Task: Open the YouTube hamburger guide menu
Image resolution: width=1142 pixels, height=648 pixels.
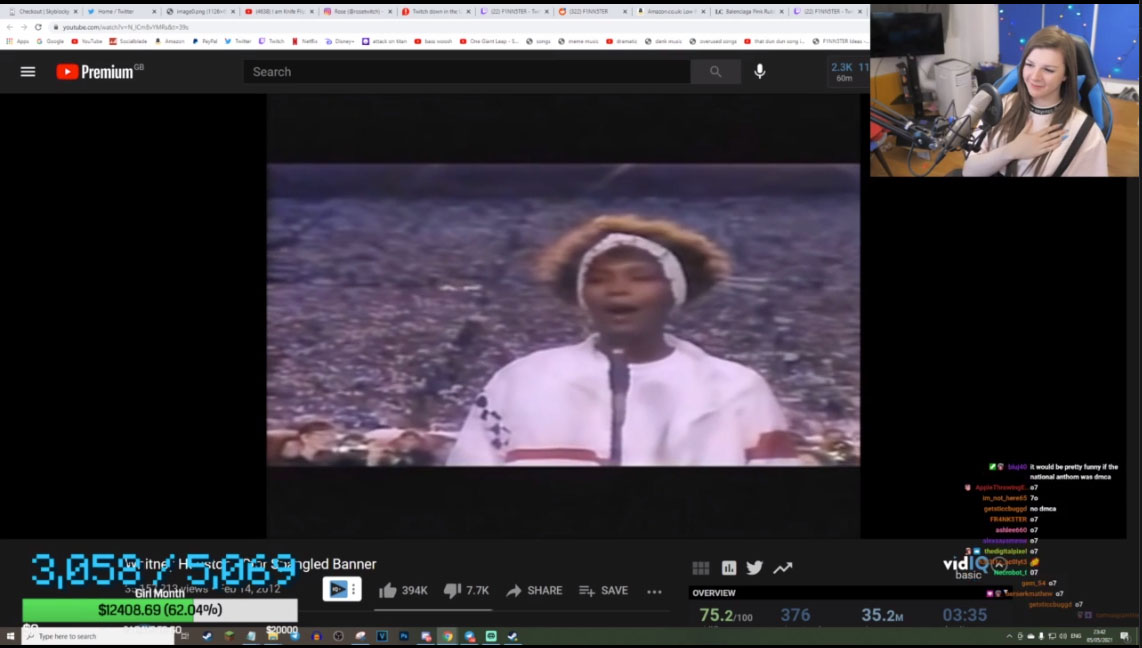Action: 28,71
